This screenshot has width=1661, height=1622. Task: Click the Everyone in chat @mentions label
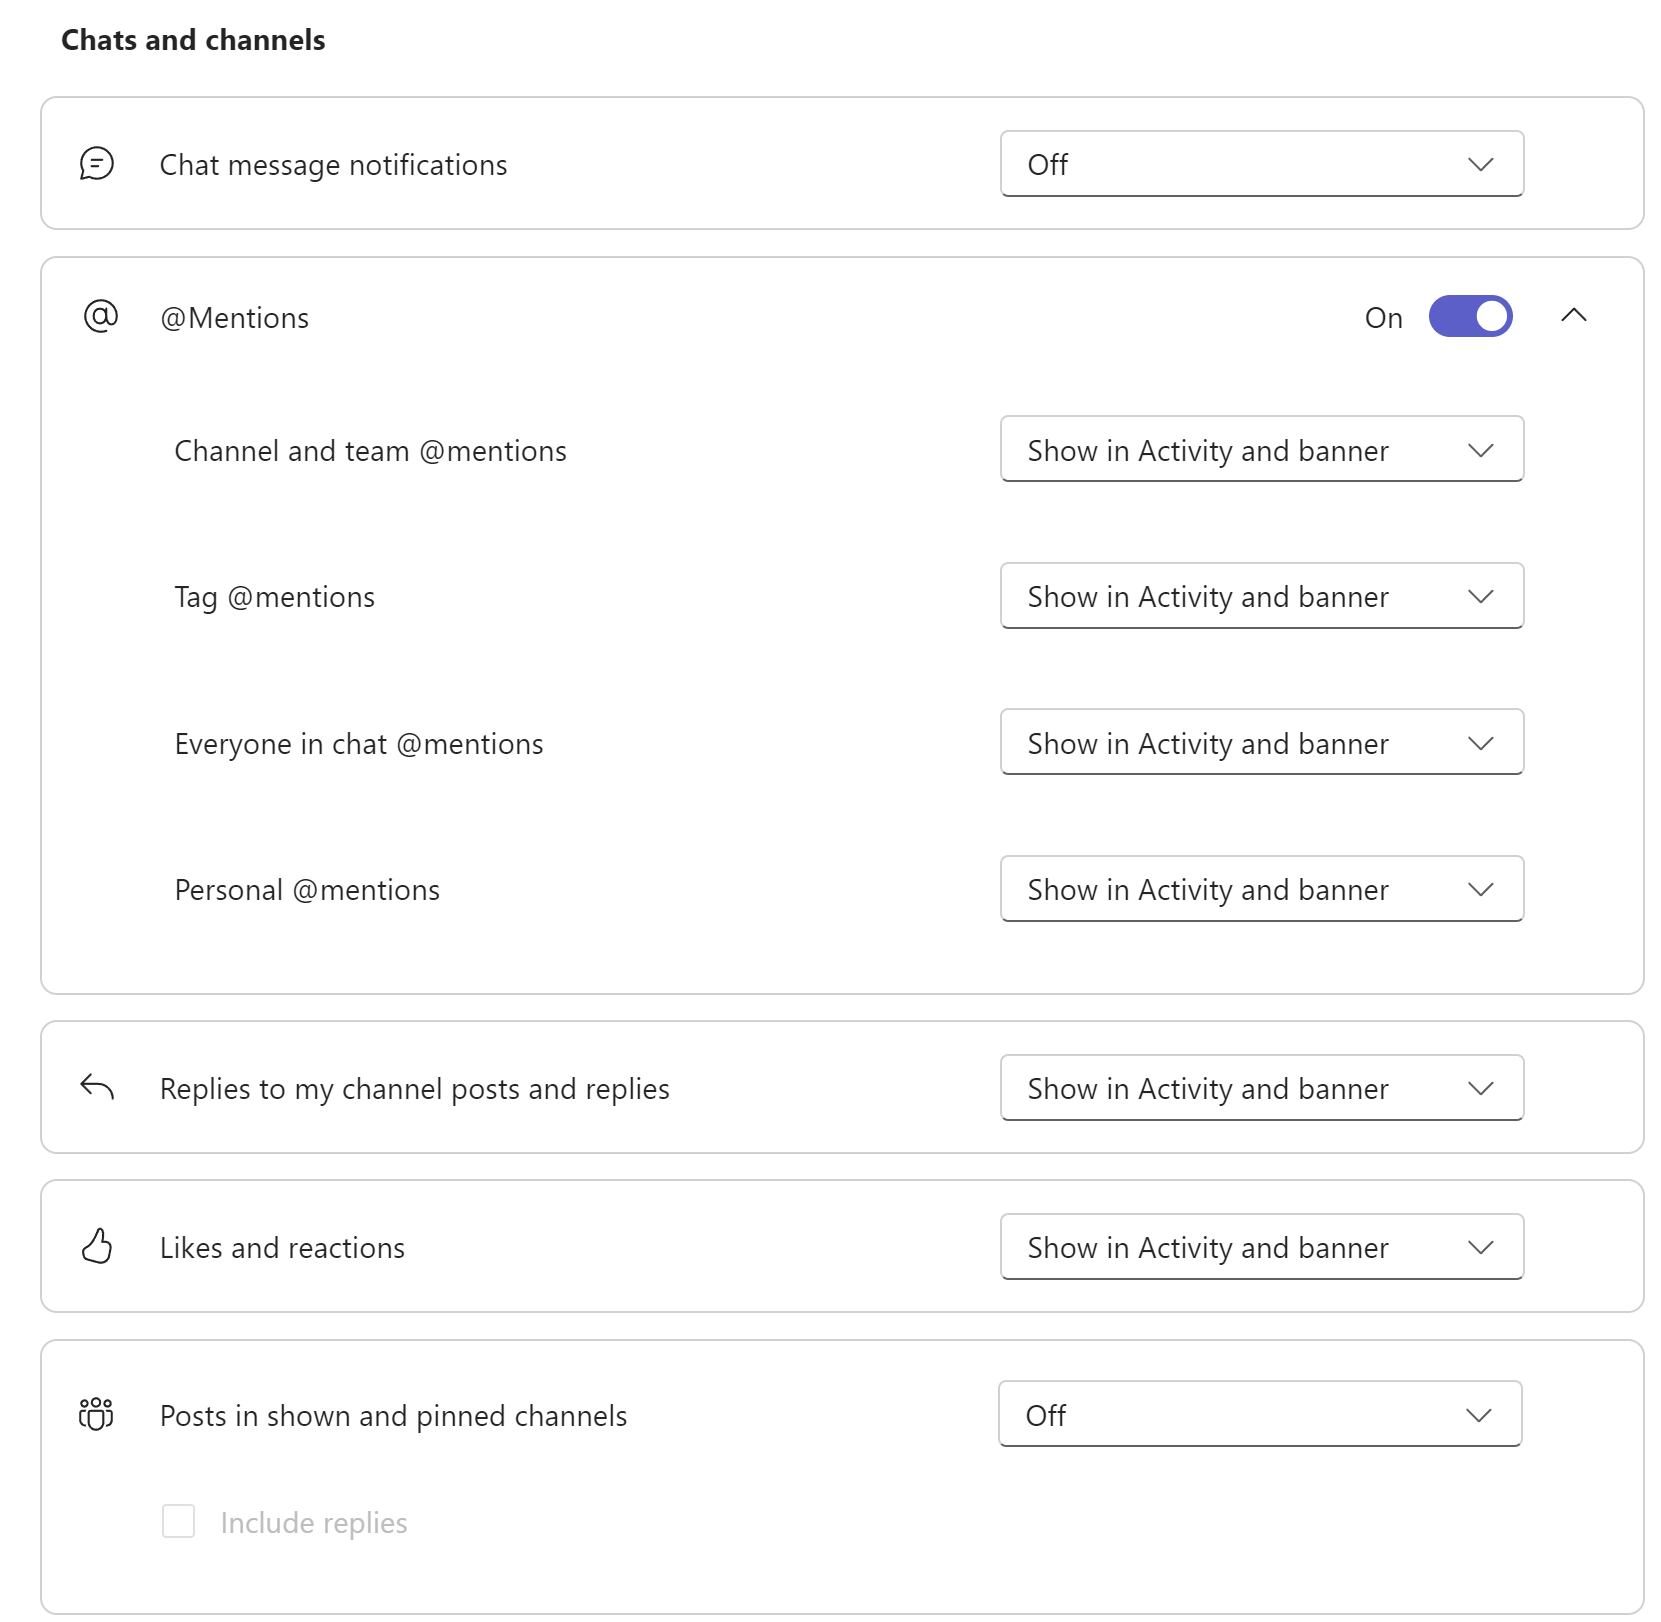coord(358,743)
